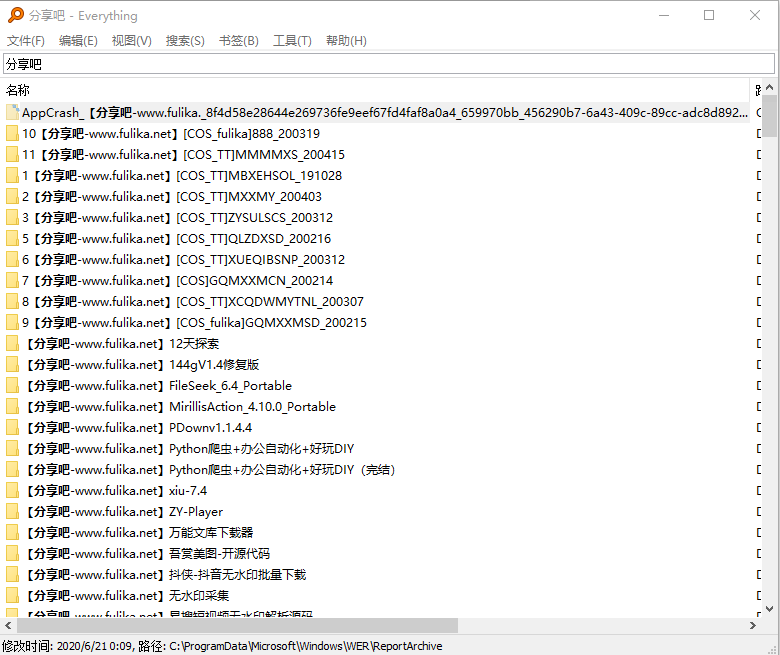Click folder icon for MirillisAction_4.10.0_Portable row
Viewport: 780px width, 655px height.
pyautogui.click(x=12, y=407)
